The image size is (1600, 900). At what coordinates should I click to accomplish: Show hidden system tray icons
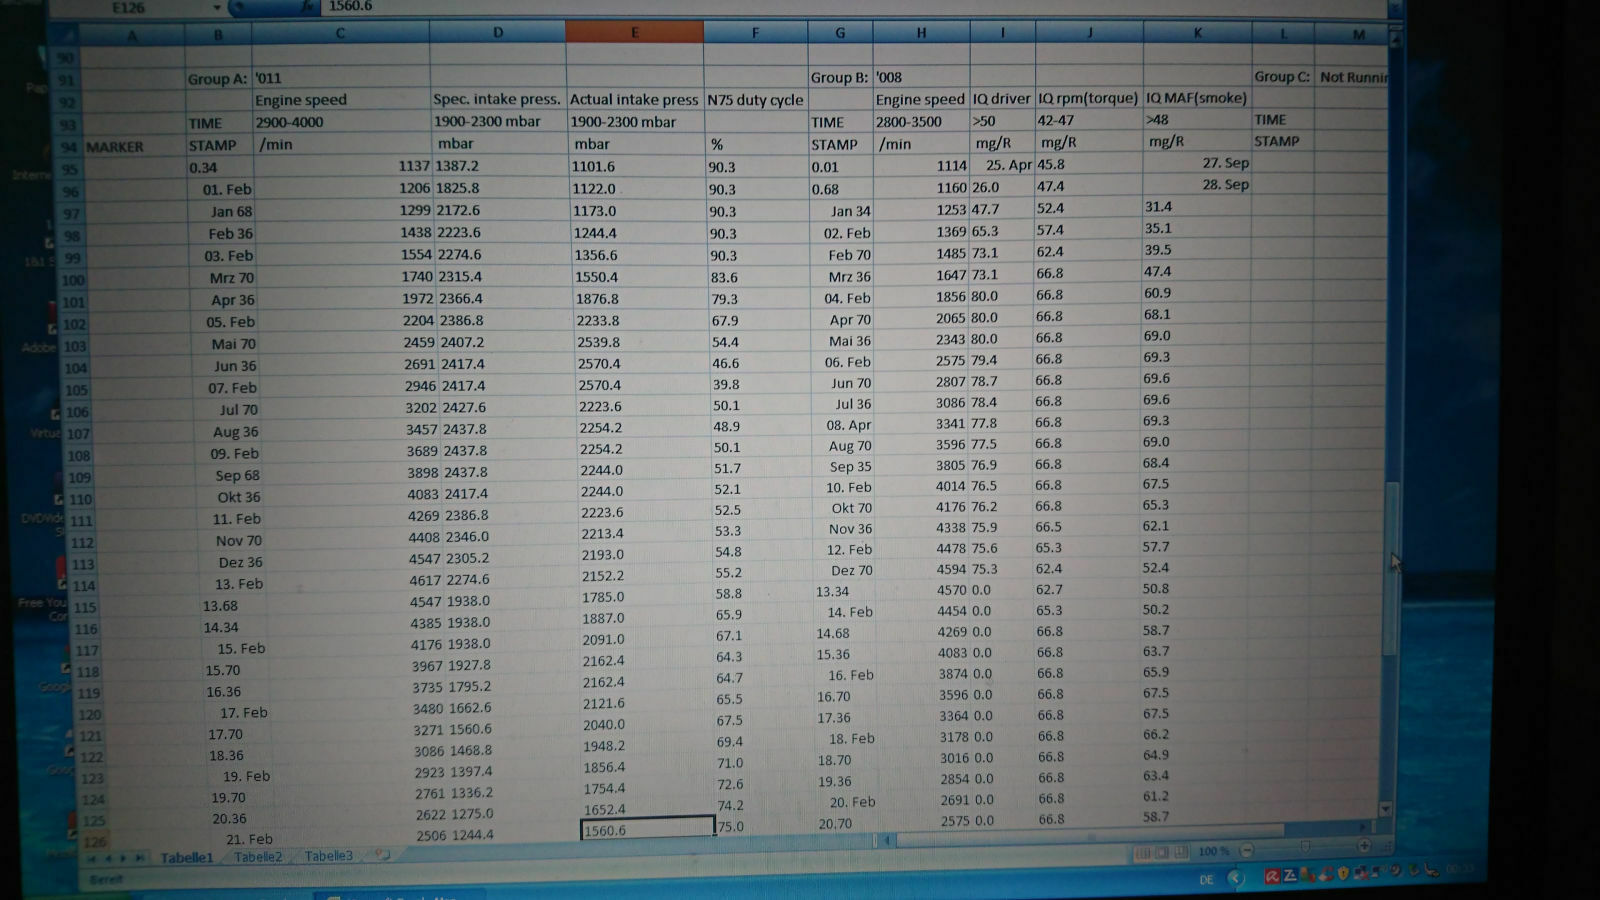[x=1236, y=878]
